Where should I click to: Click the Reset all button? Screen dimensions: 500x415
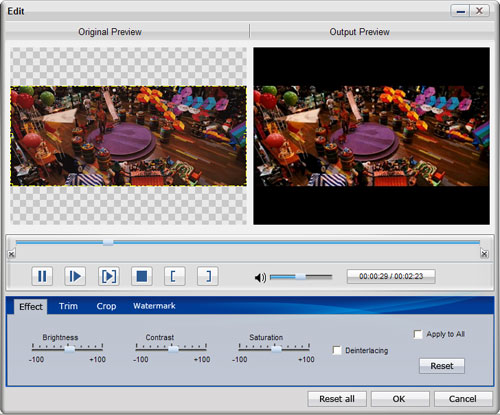tap(337, 399)
